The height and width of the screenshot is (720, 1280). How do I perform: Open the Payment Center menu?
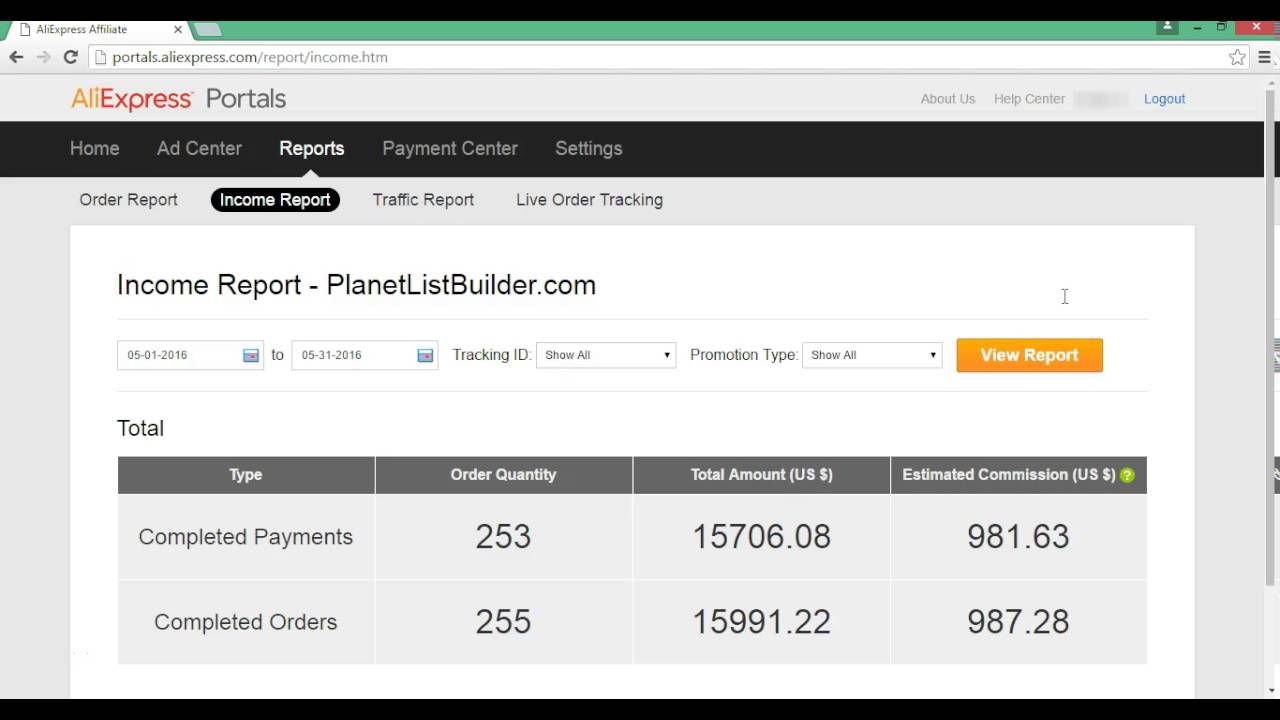(x=450, y=148)
